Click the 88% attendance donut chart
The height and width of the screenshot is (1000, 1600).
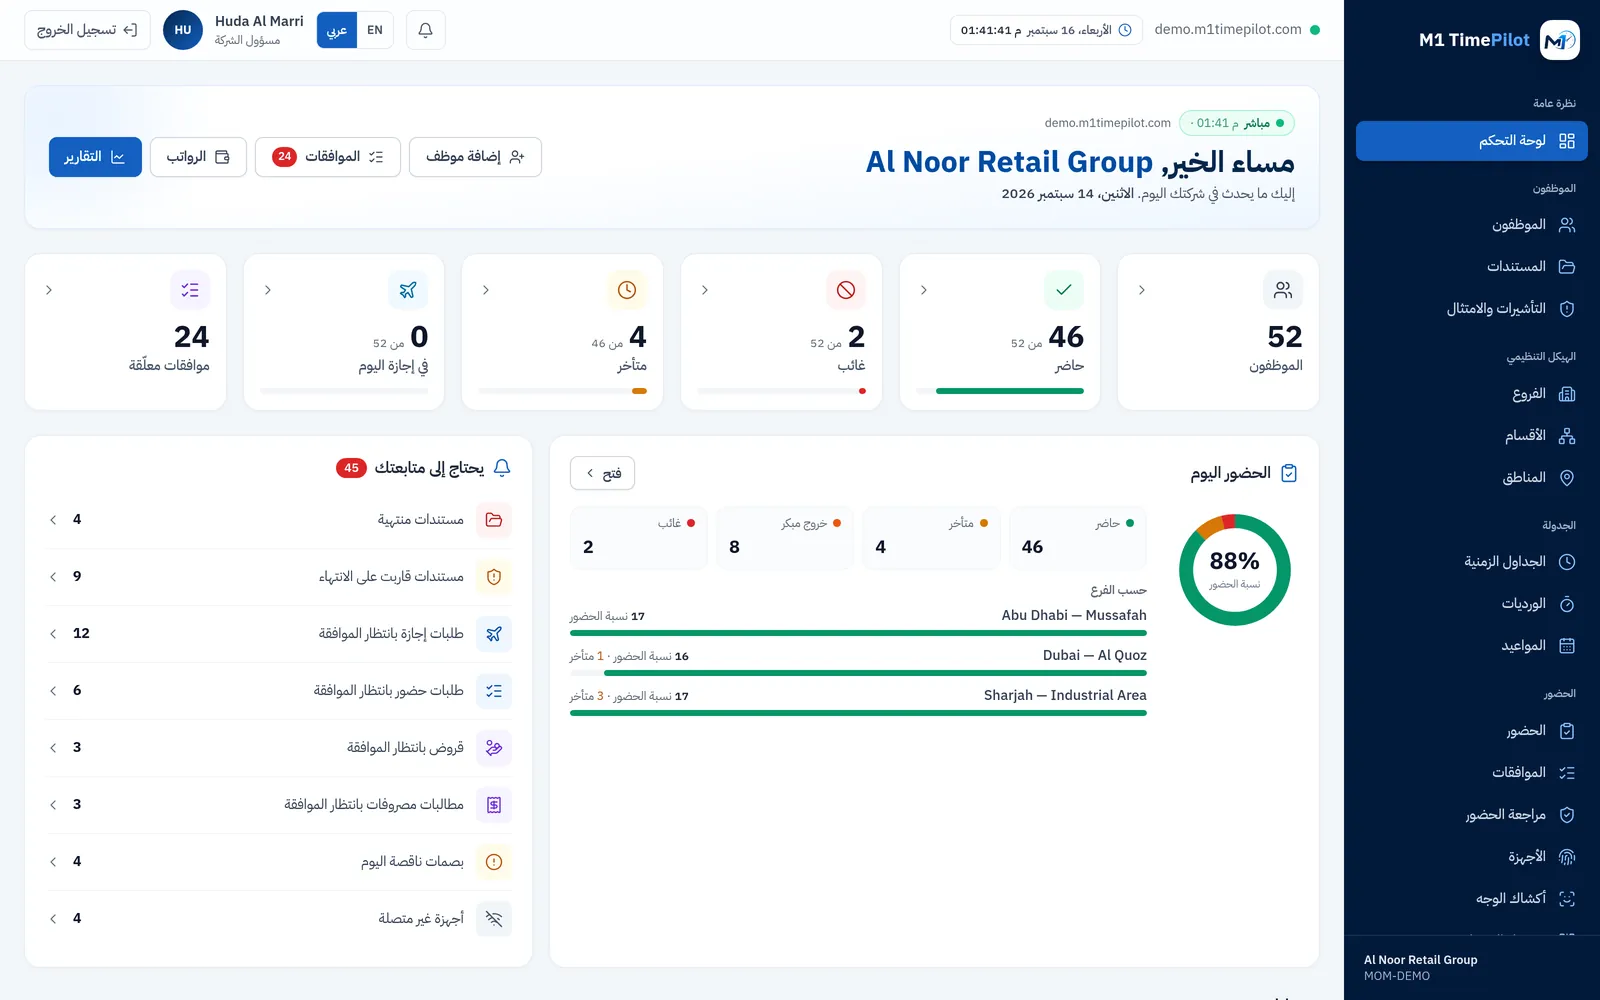coord(1235,570)
